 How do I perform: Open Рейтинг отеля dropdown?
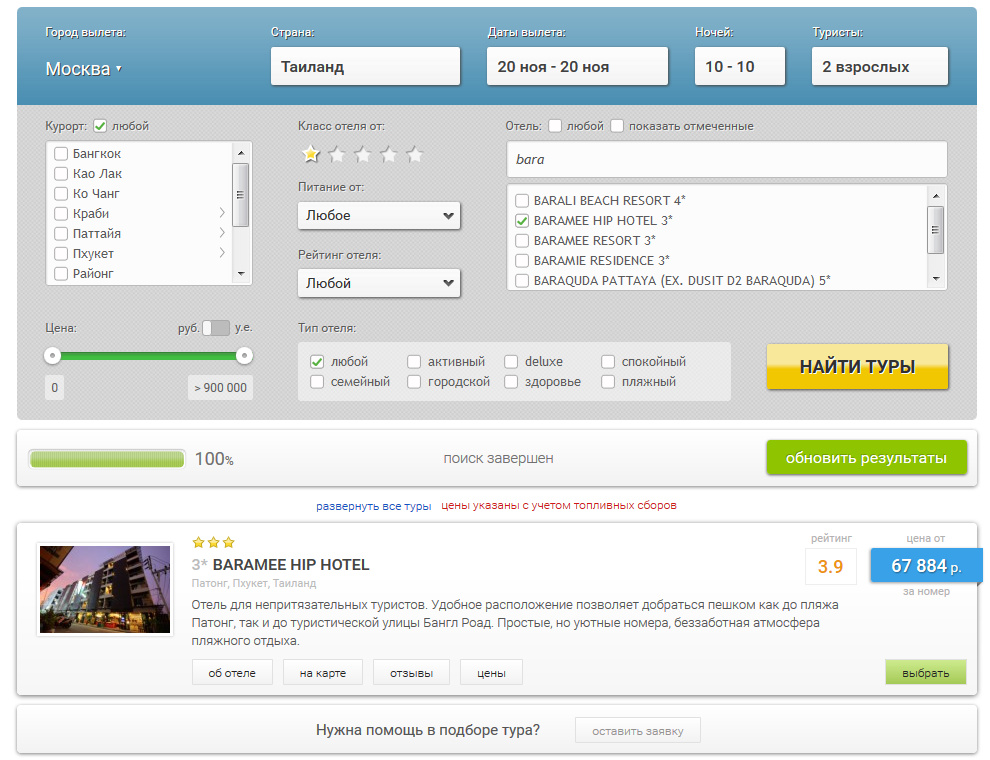point(379,283)
